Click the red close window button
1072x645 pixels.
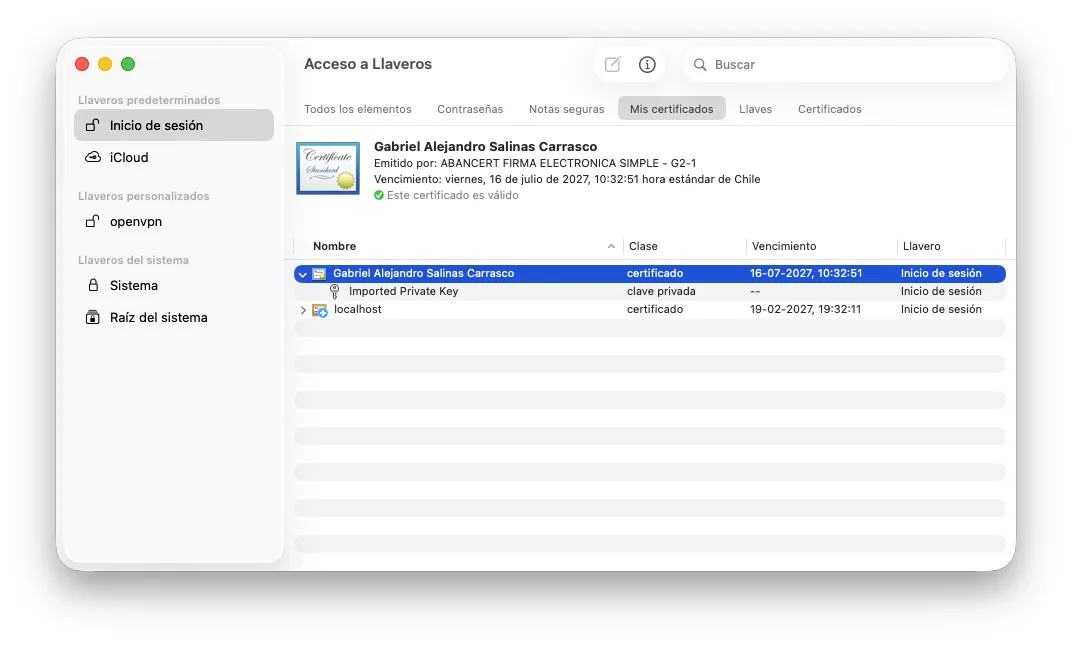(82, 64)
